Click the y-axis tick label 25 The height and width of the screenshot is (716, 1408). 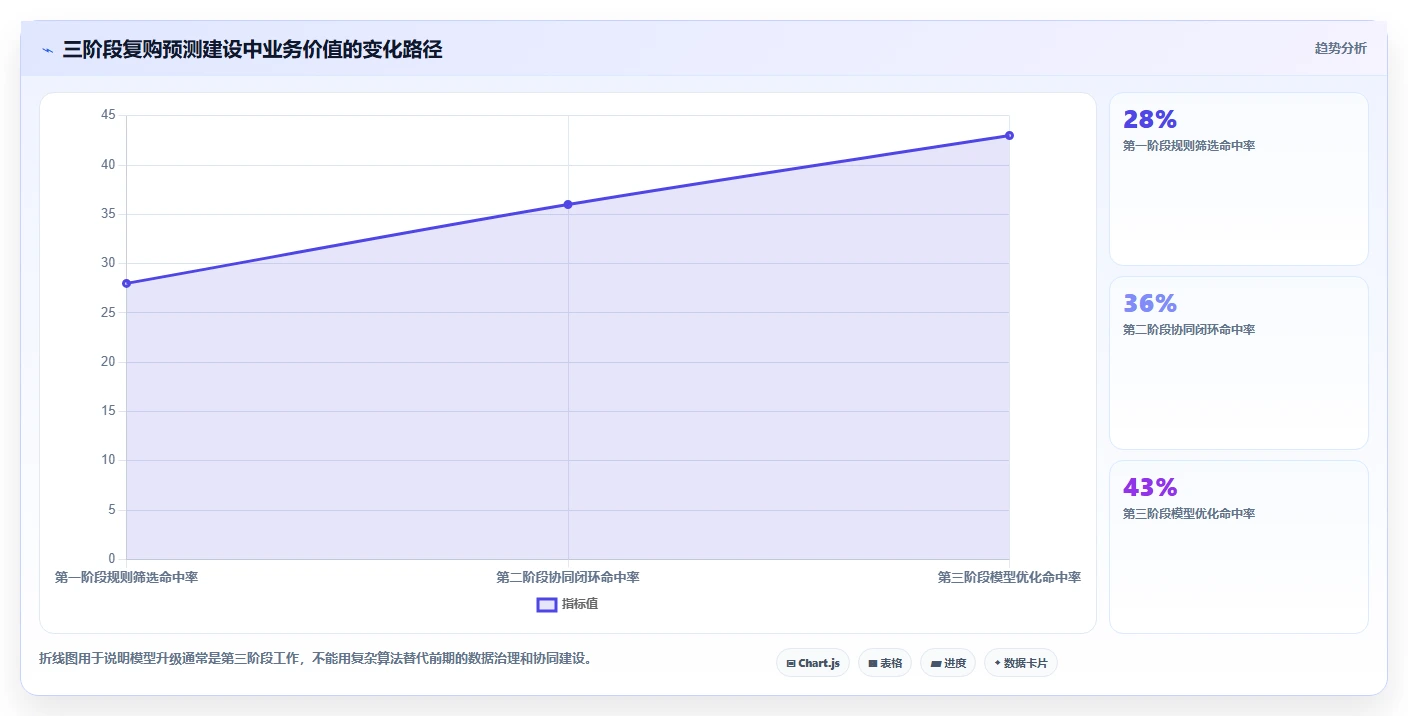coord(108,313)
